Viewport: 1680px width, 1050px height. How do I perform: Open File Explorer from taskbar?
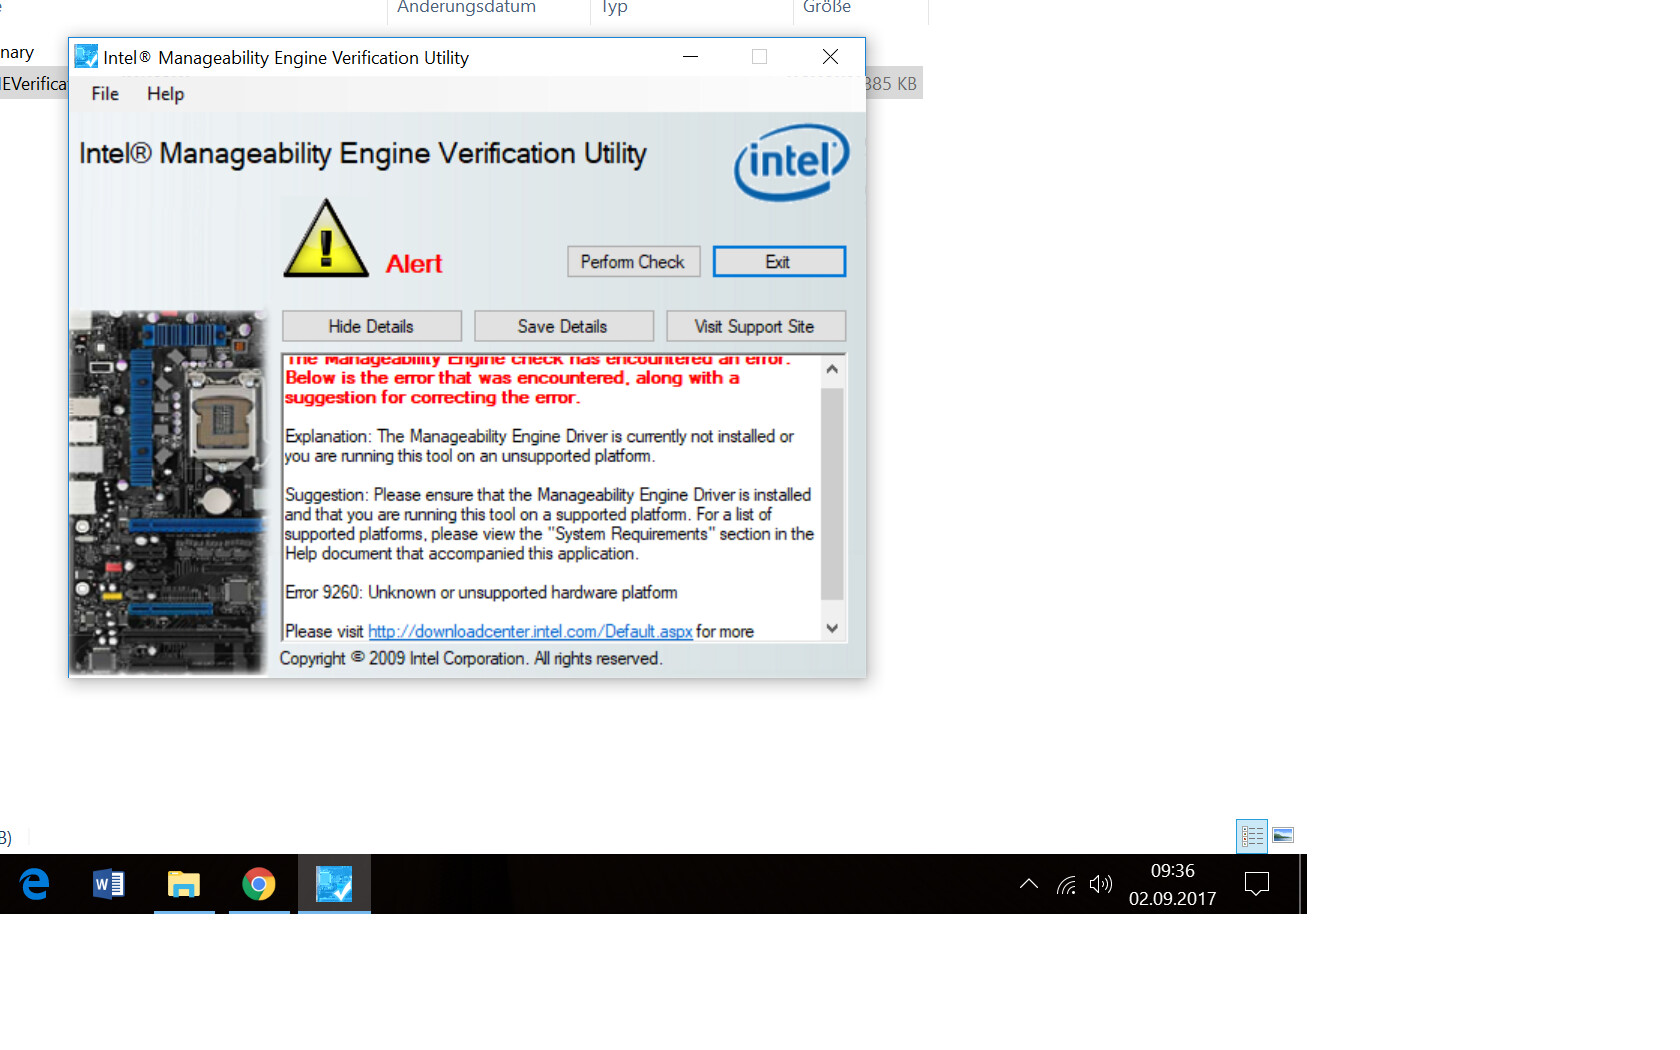coord(184,884)
